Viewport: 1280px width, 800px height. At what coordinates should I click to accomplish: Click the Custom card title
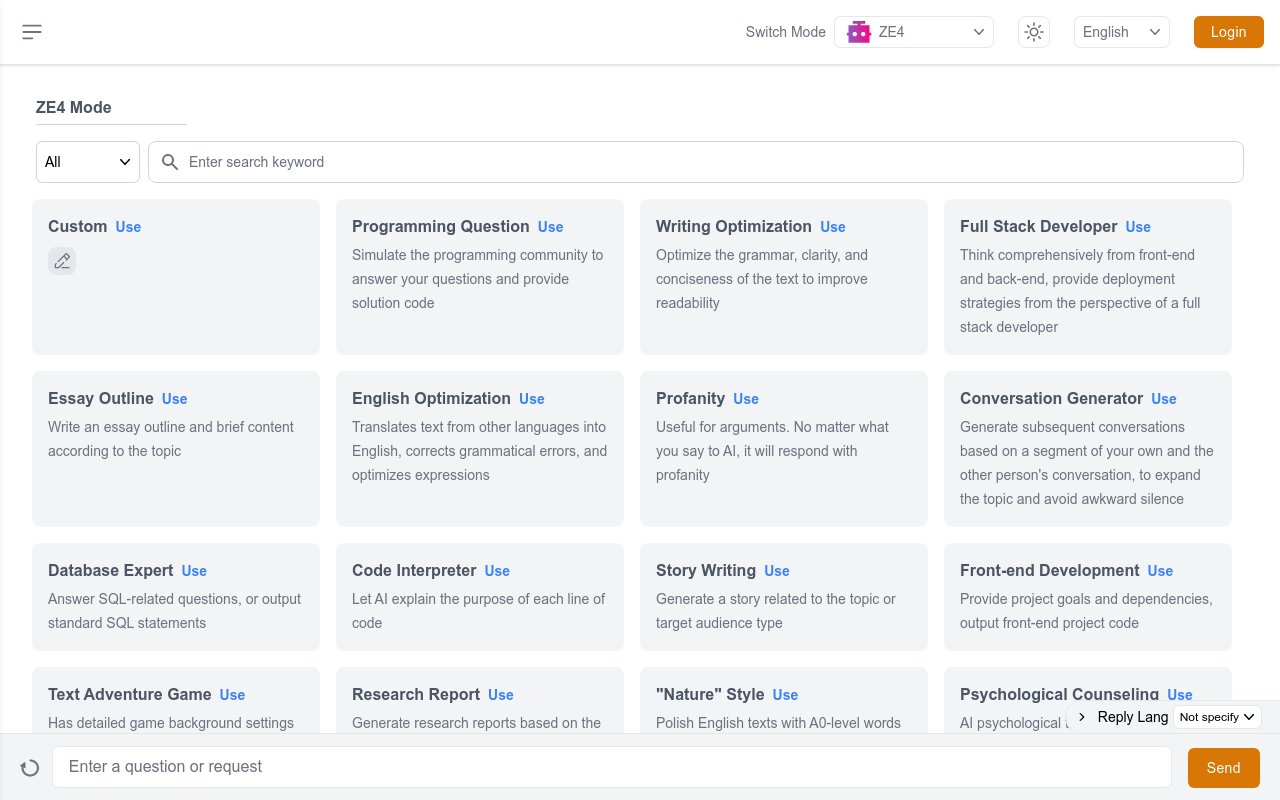78,226
